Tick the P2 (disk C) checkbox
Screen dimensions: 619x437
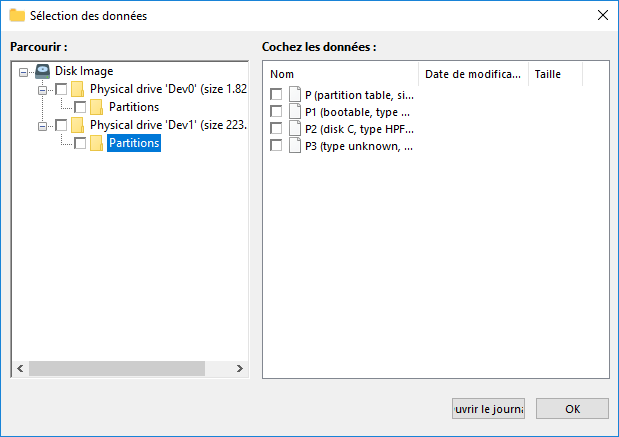coord(276,128)
